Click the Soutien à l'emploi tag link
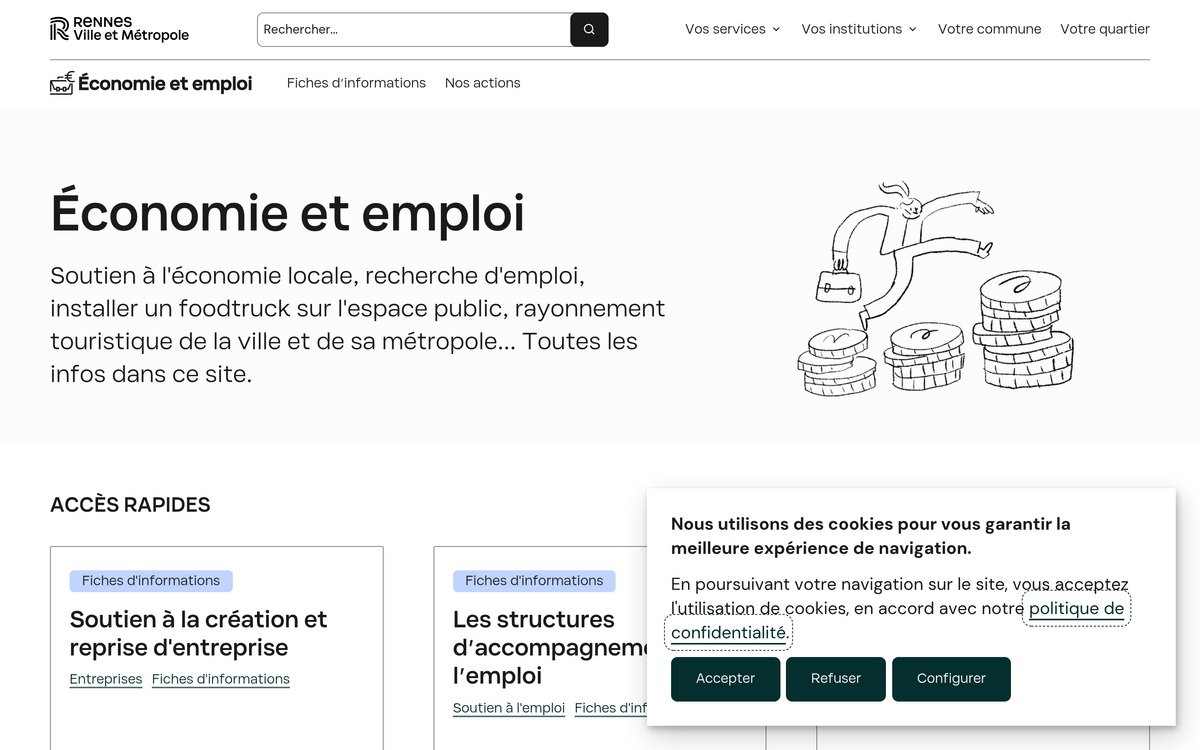This screenshot has width=1200, height=750. click(x=508, y=708)
